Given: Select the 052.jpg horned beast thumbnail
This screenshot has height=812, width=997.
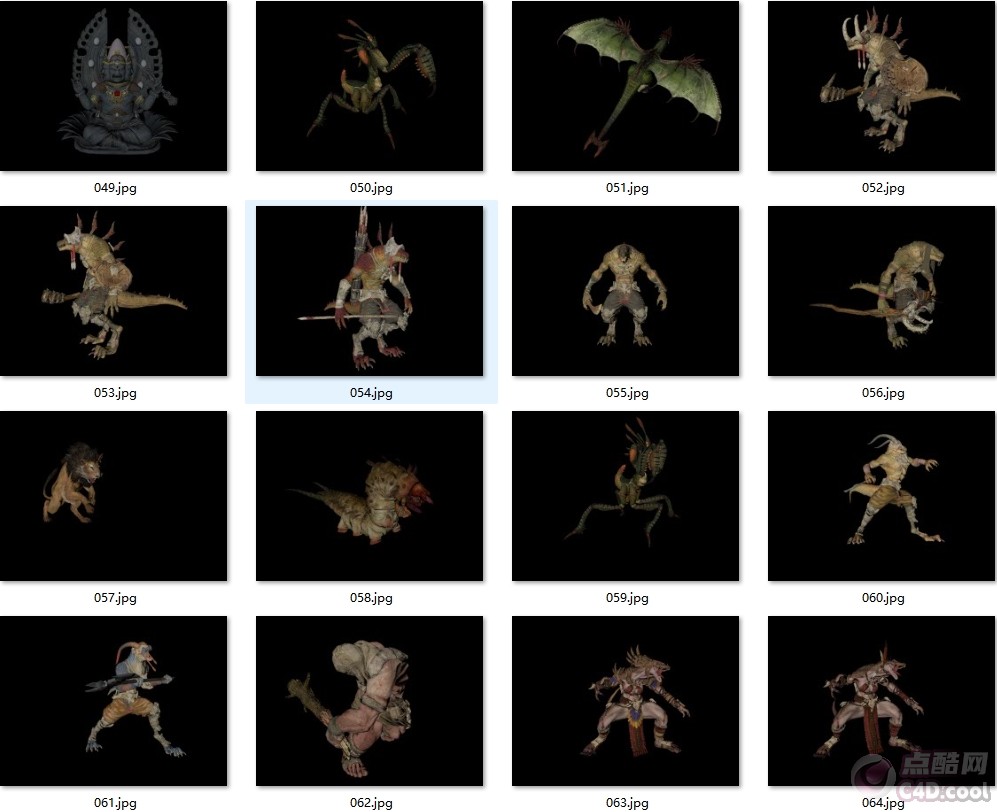Looking at the screenshot, I should [x=881, y=86].
